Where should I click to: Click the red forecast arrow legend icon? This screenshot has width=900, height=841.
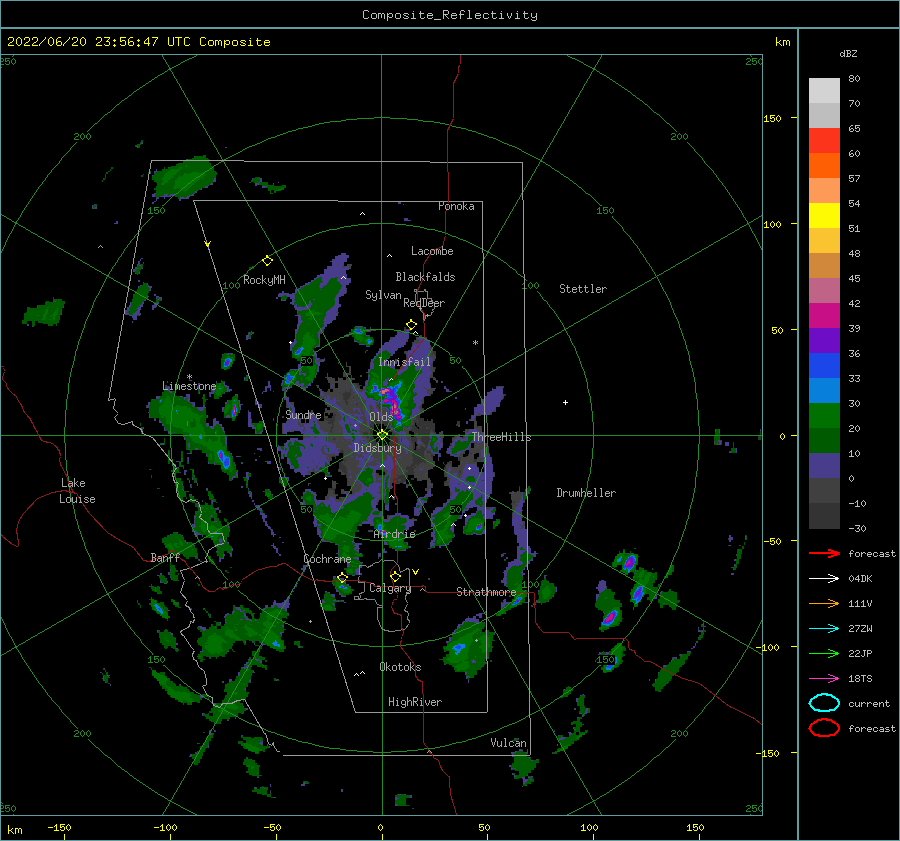point(824,553)
